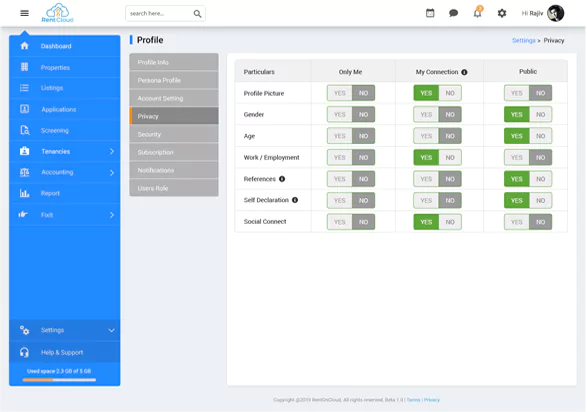Click the Screening document search icon
The image size is (587, 412).
tap(25, 130)
